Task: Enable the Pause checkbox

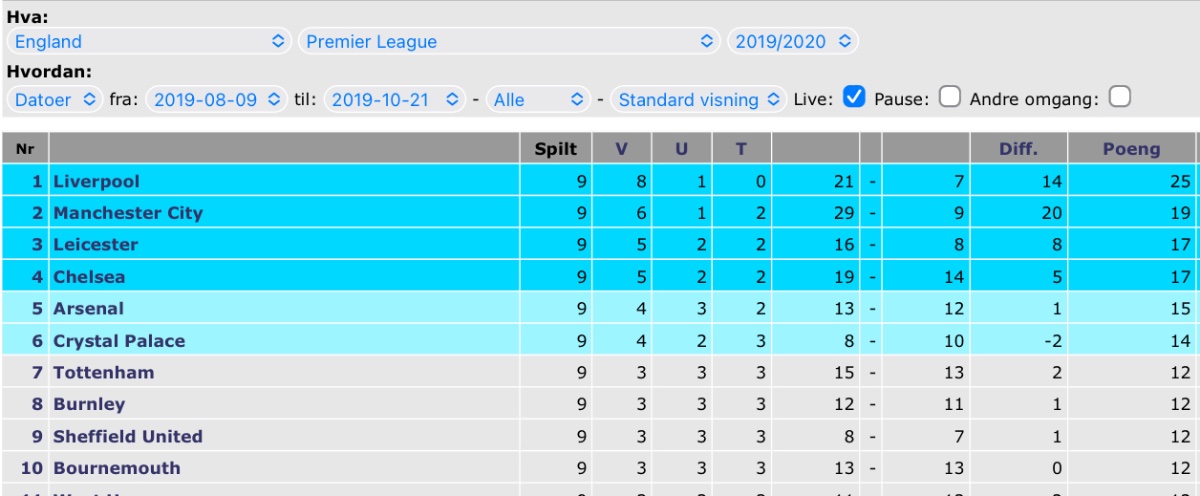Action: (950, 97)
